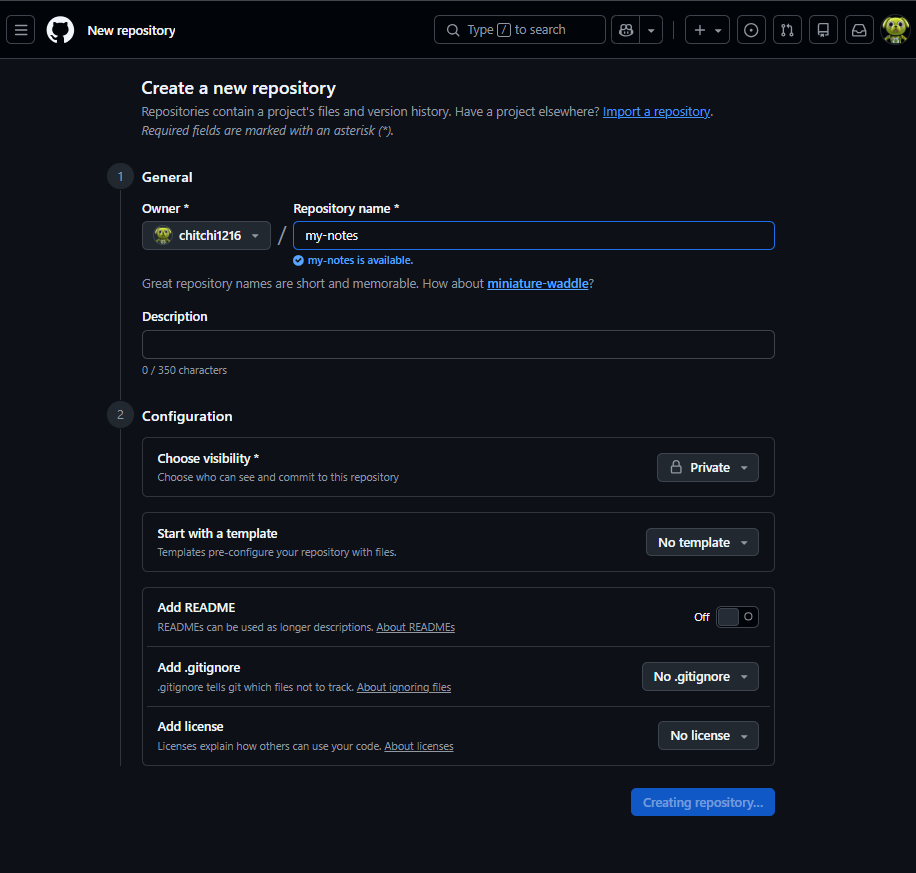Open user profile avatar menu
Screen dimensions: 916x873
point(895,30)
